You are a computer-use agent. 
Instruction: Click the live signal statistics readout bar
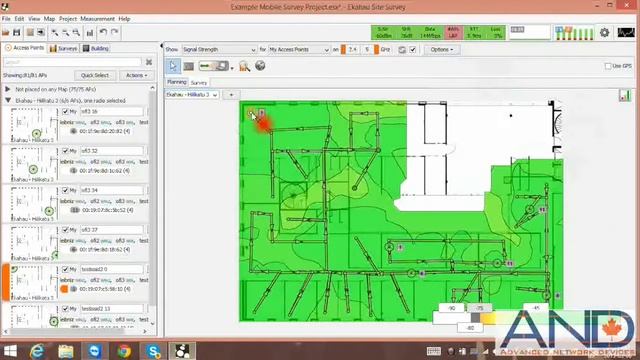(438, 33)
